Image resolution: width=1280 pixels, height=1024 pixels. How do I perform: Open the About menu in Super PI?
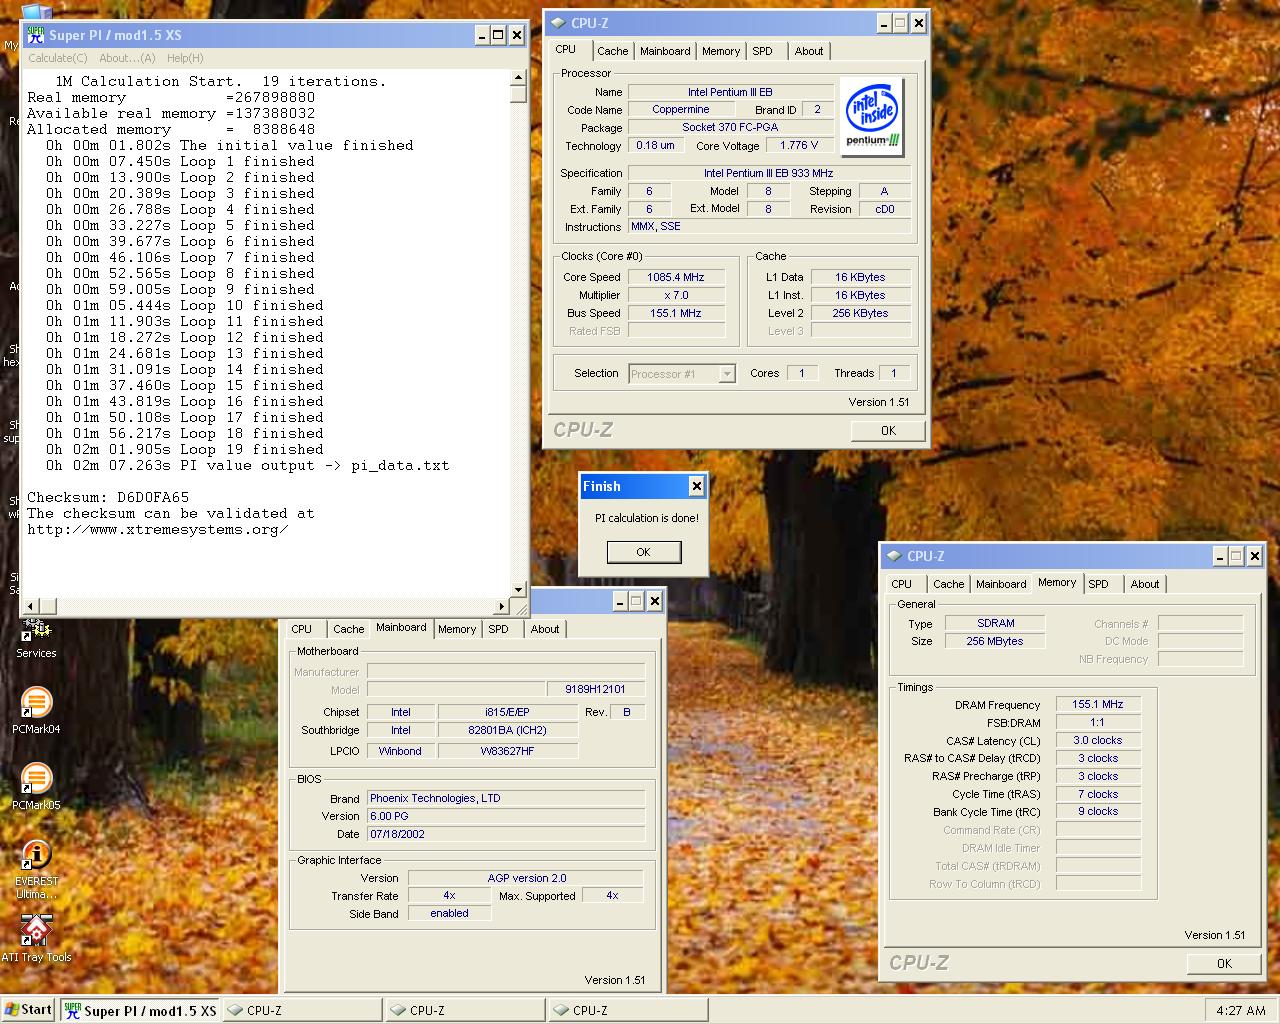point(127,58)
